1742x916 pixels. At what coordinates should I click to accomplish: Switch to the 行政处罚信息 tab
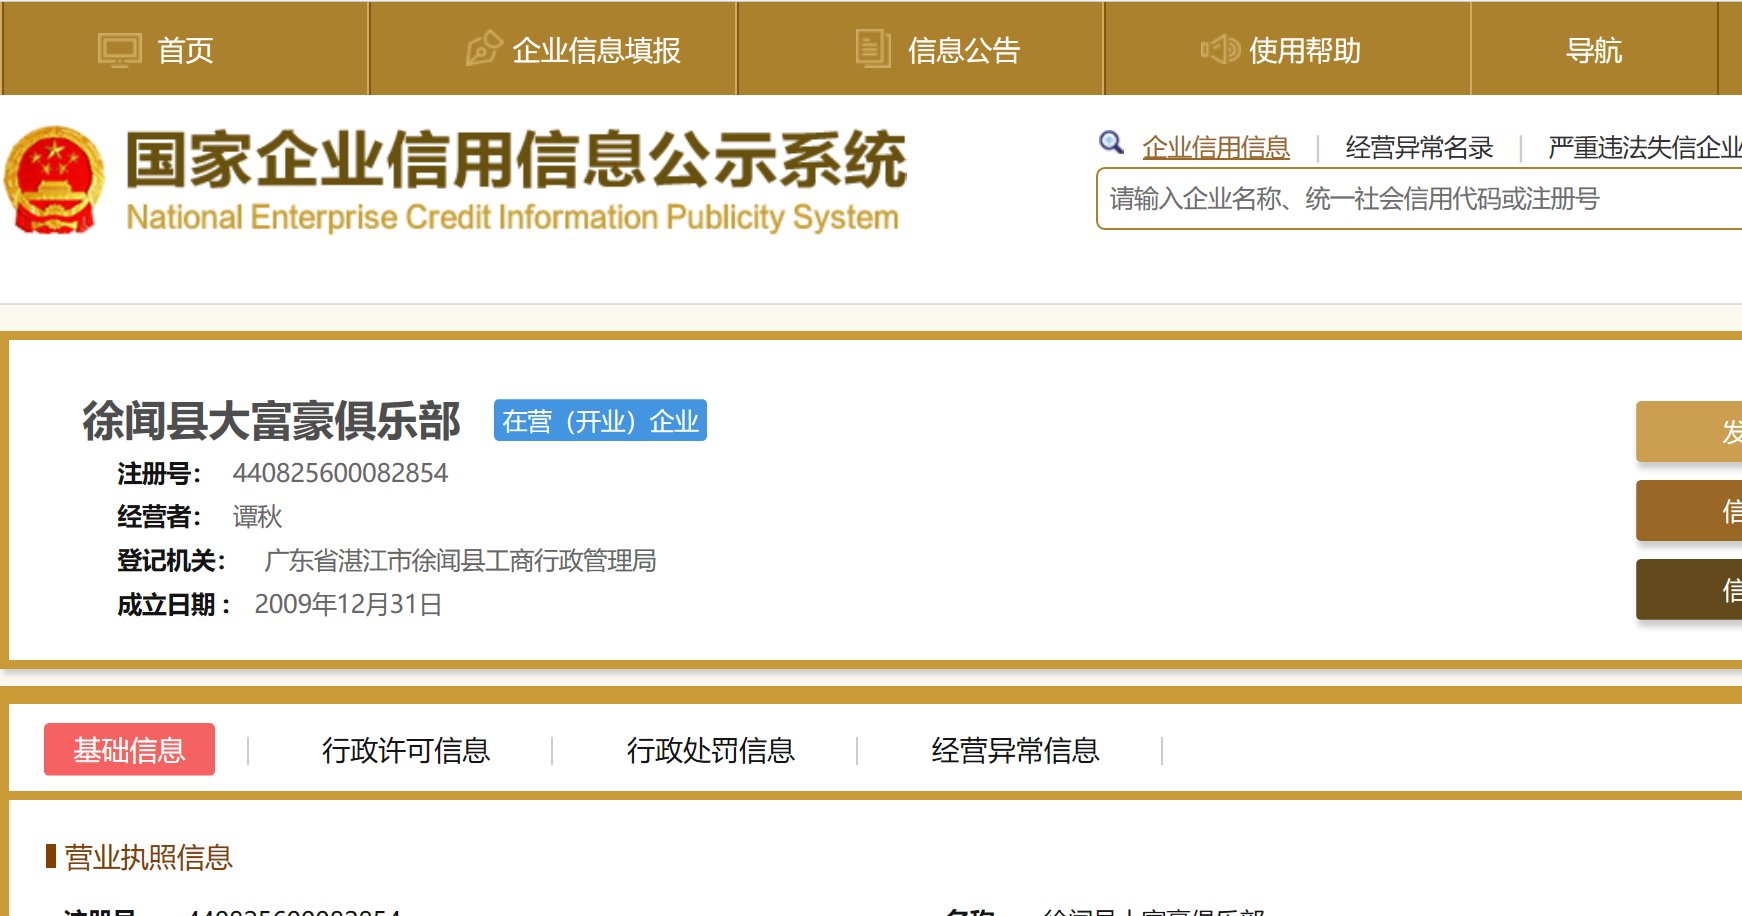click(714, 749)
